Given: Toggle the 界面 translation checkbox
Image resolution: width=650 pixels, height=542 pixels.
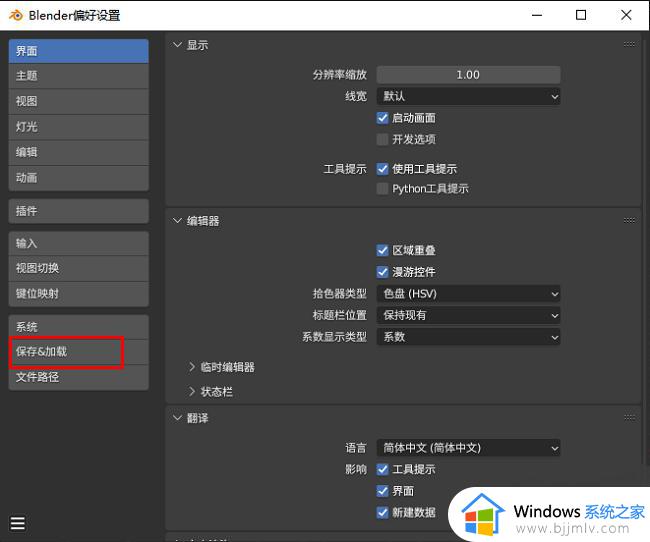Looking at the screenshot, I should point(382,491).
